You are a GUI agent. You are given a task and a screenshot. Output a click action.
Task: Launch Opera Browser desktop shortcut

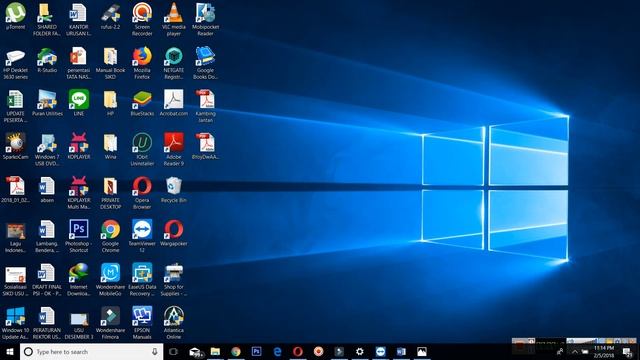142,193
